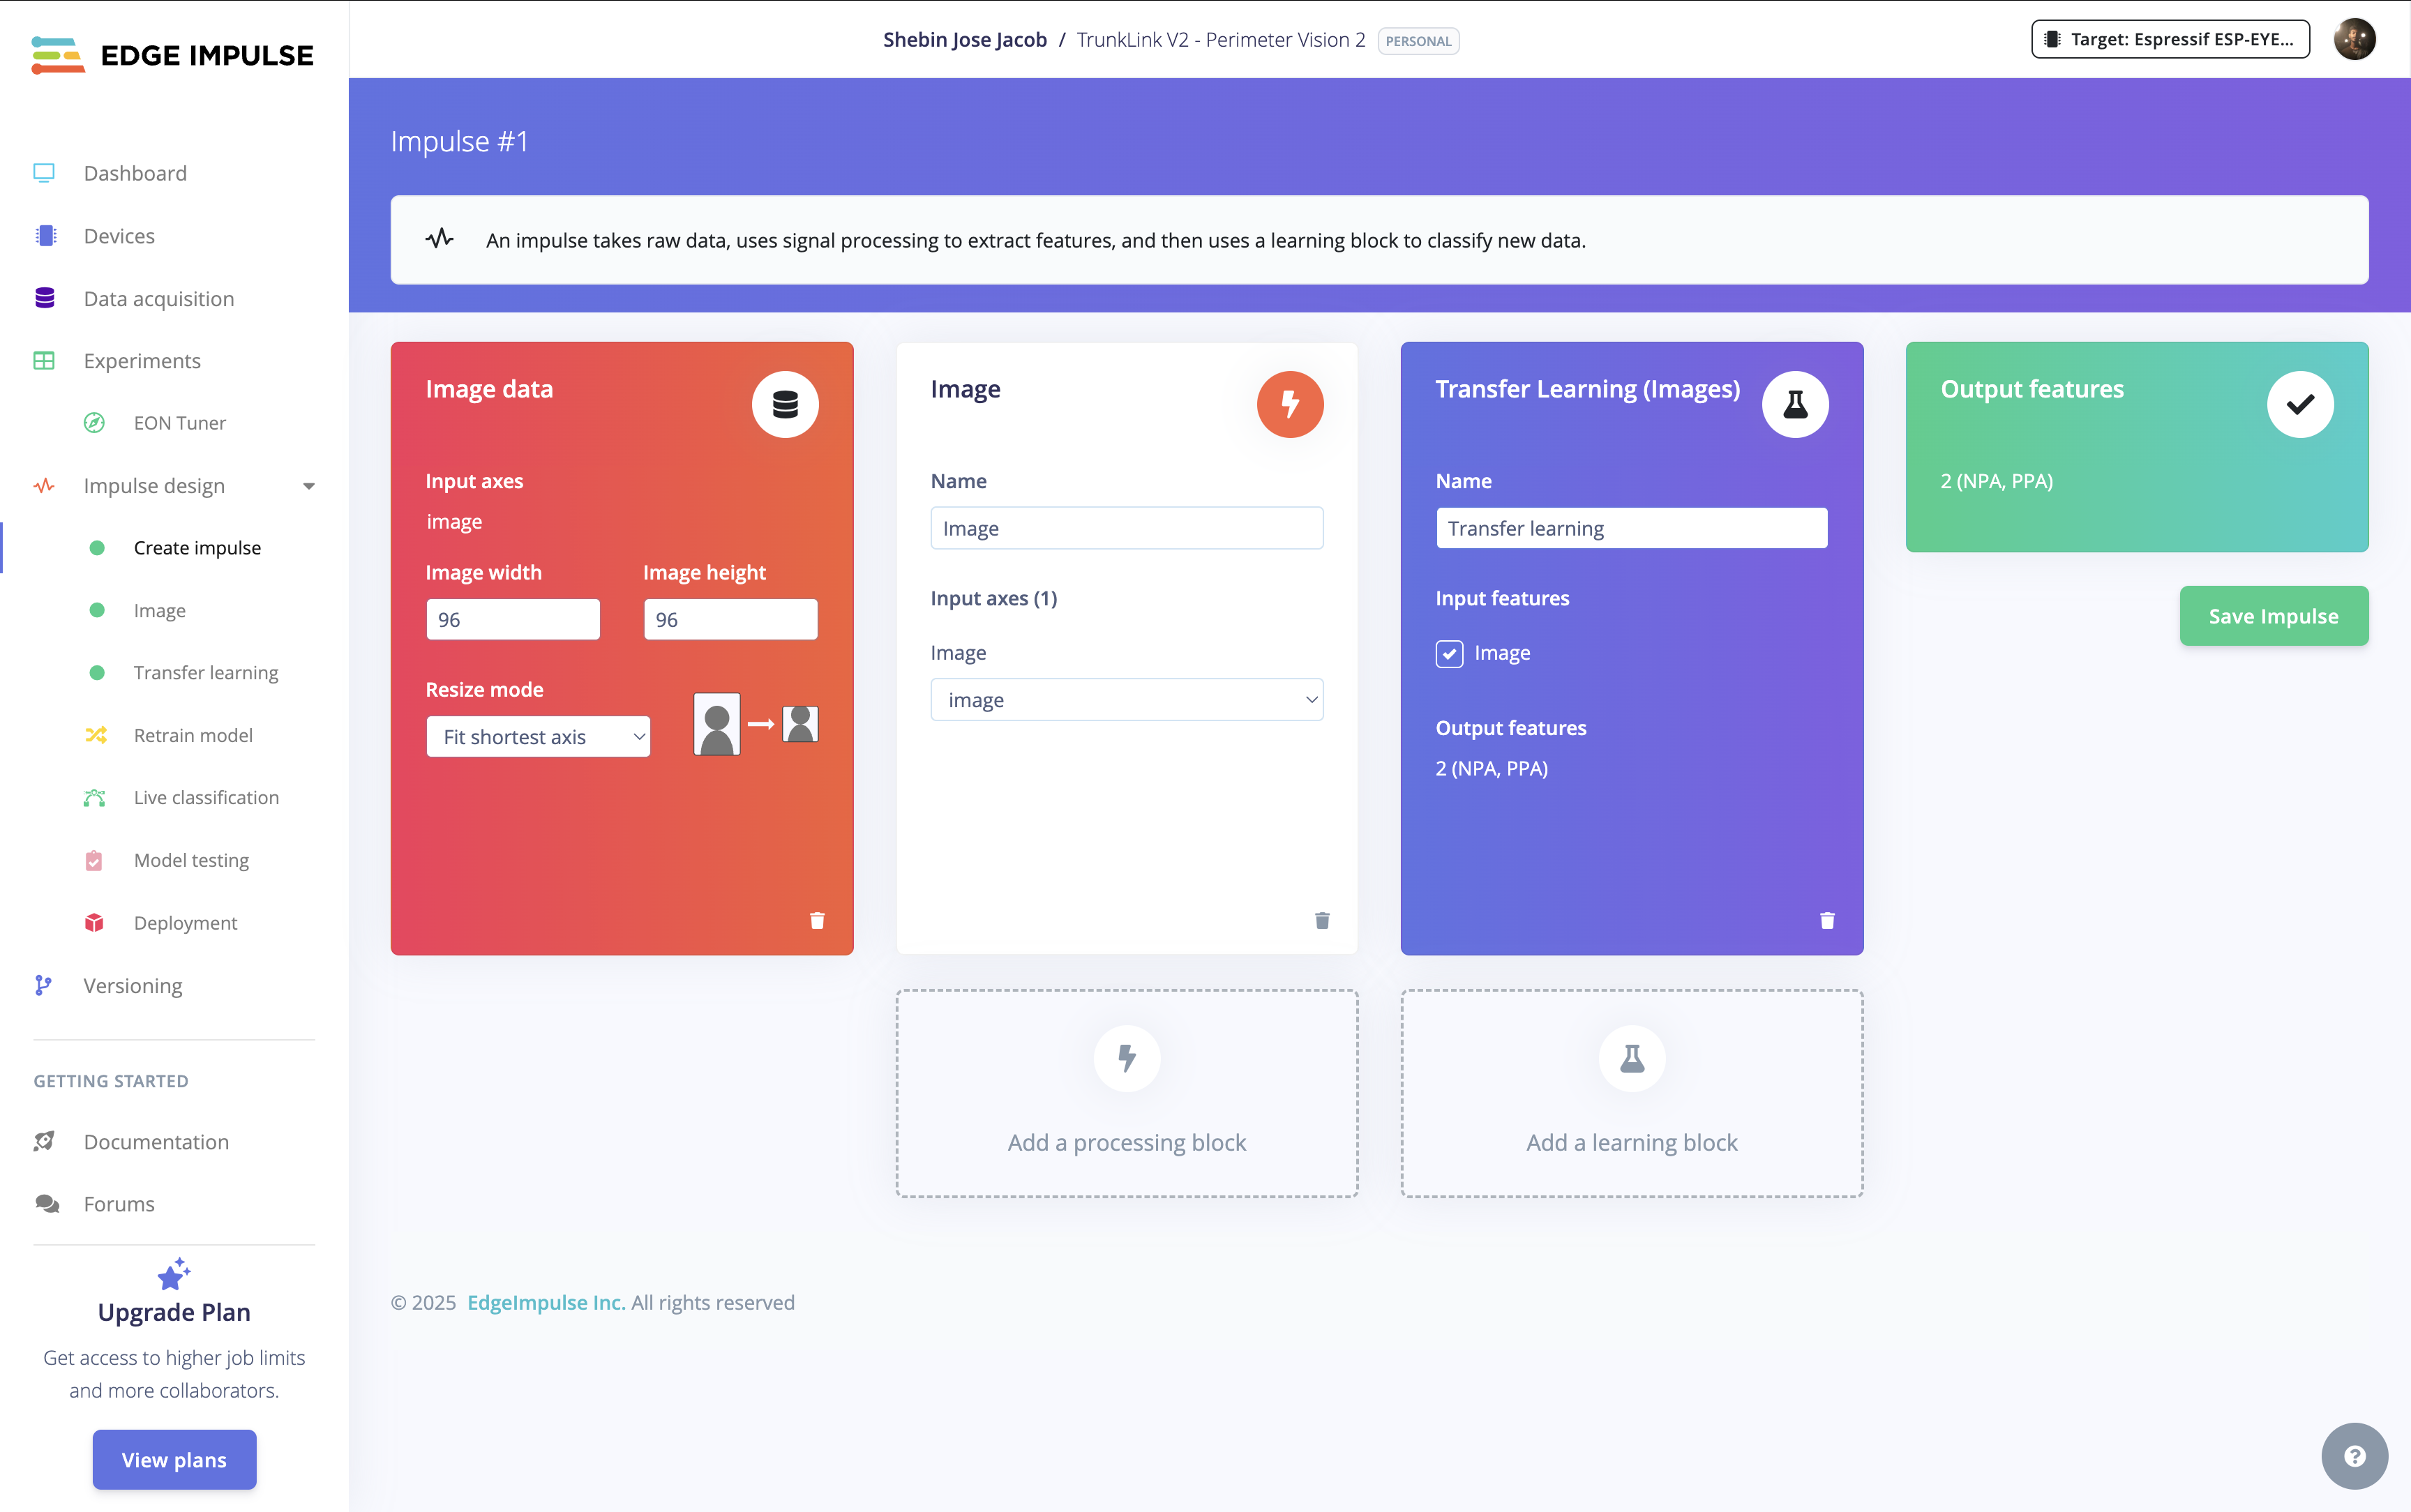Open the EON Tuner menu item
This screenshot has height=1512, width=2411.
179,423
